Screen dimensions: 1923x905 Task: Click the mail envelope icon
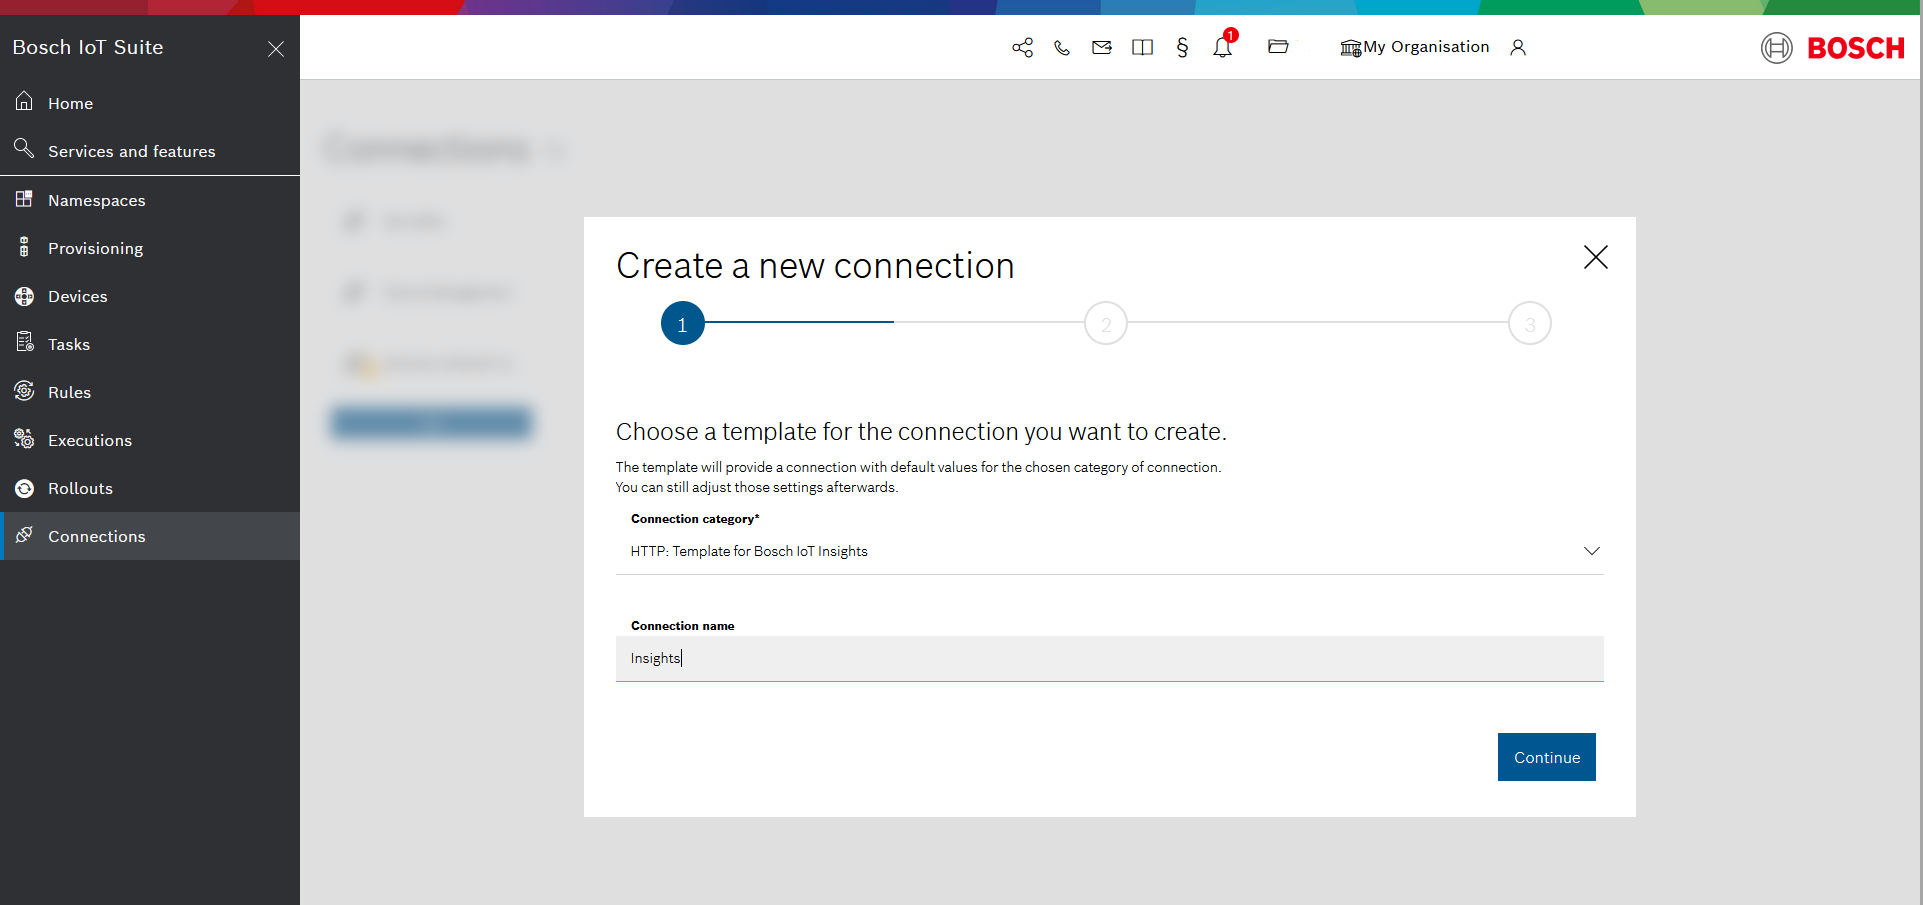(x=1102, y=47)
